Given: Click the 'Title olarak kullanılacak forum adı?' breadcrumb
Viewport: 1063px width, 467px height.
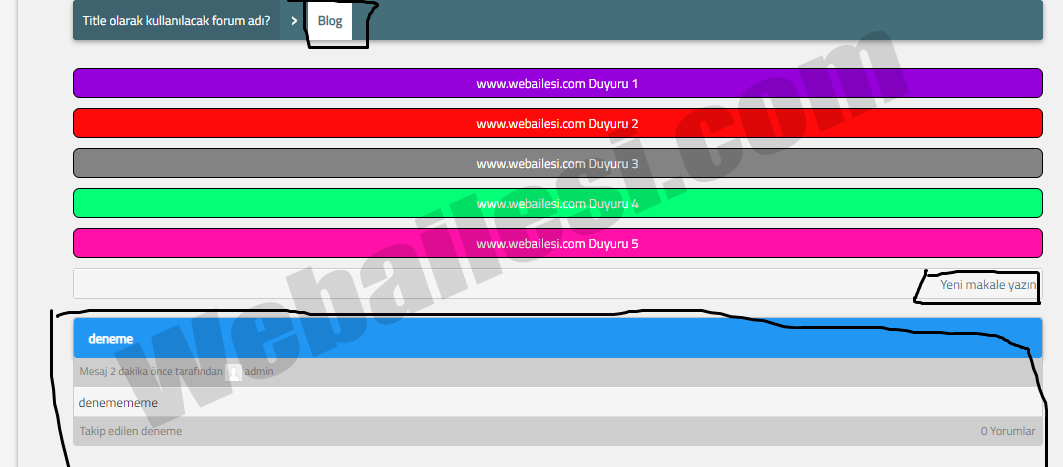Looking at the screenshot, I should click(176, 20).
